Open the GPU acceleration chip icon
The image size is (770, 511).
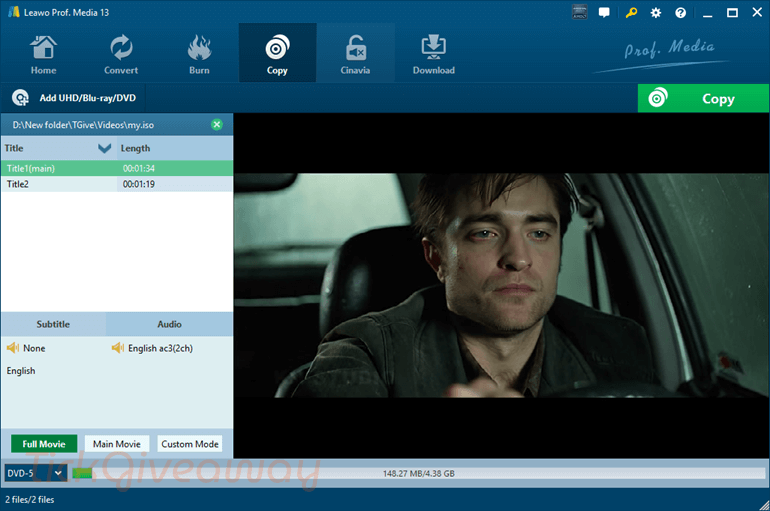coord(579,12)
